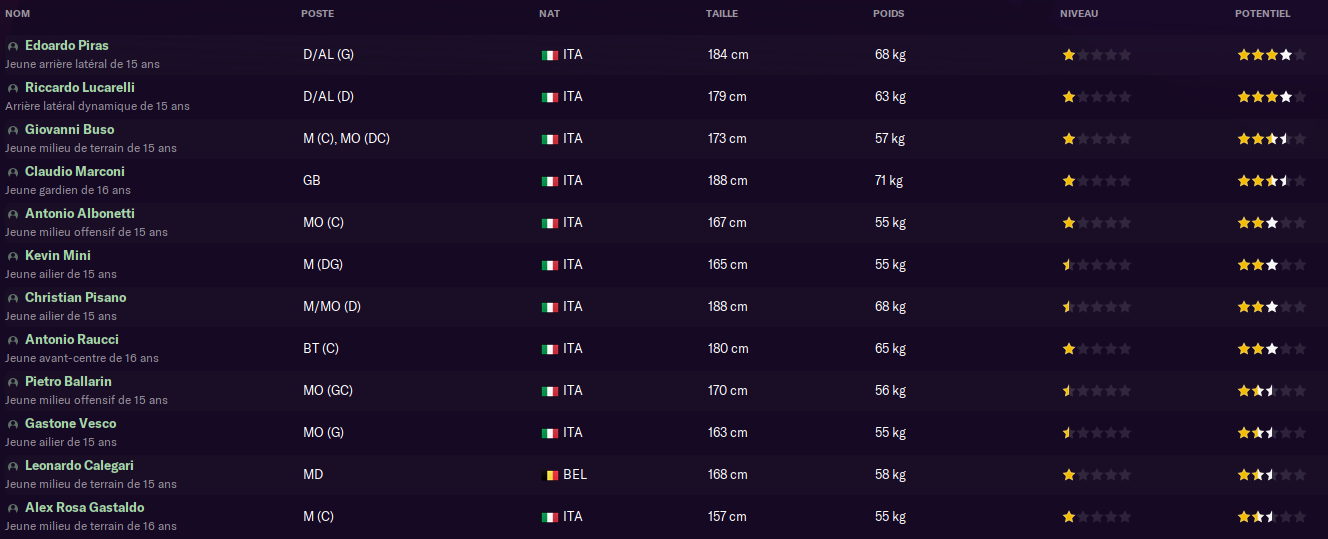Image resolution: width=1328 pixels, height=539 pixels.
Task: Click the NIVEAU column header
Action: (1079, 14)
